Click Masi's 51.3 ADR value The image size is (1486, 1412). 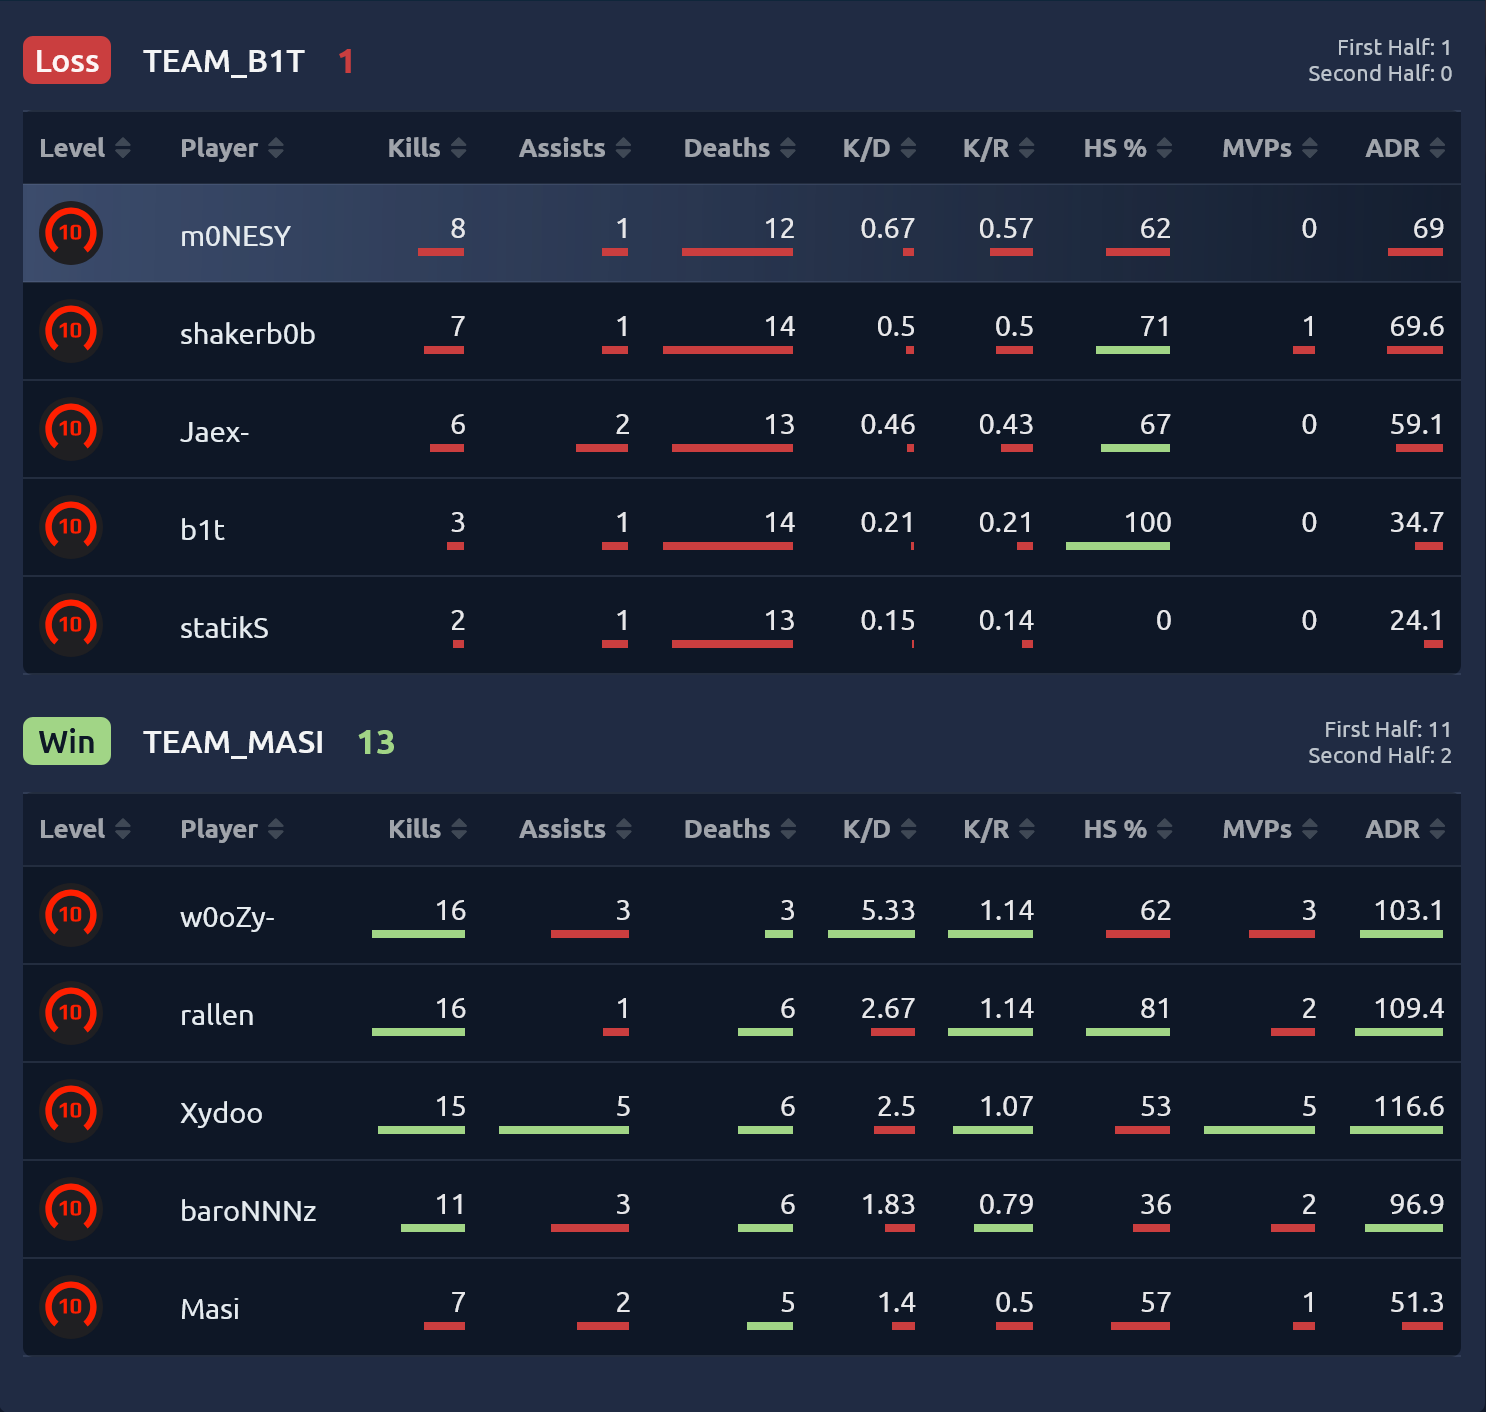(1417, 1302)
